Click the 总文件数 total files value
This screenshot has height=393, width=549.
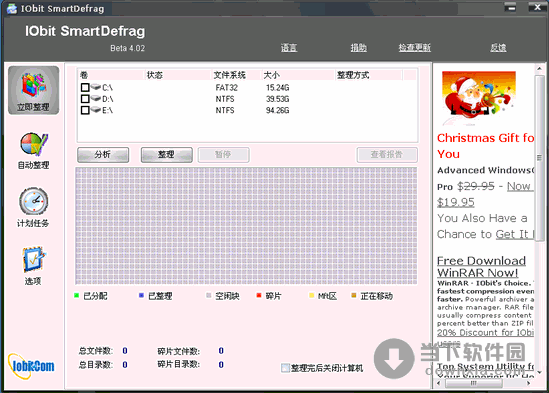[x=125, y=351]
